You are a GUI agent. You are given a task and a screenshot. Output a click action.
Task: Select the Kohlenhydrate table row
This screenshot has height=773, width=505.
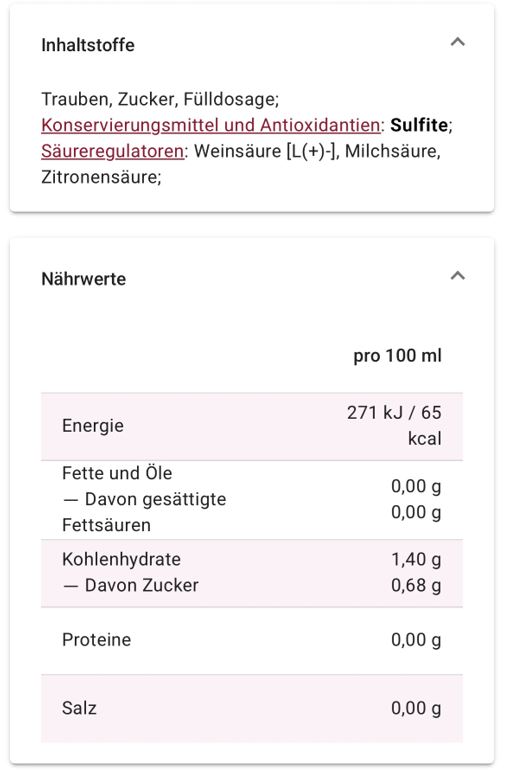click(252, 573)
